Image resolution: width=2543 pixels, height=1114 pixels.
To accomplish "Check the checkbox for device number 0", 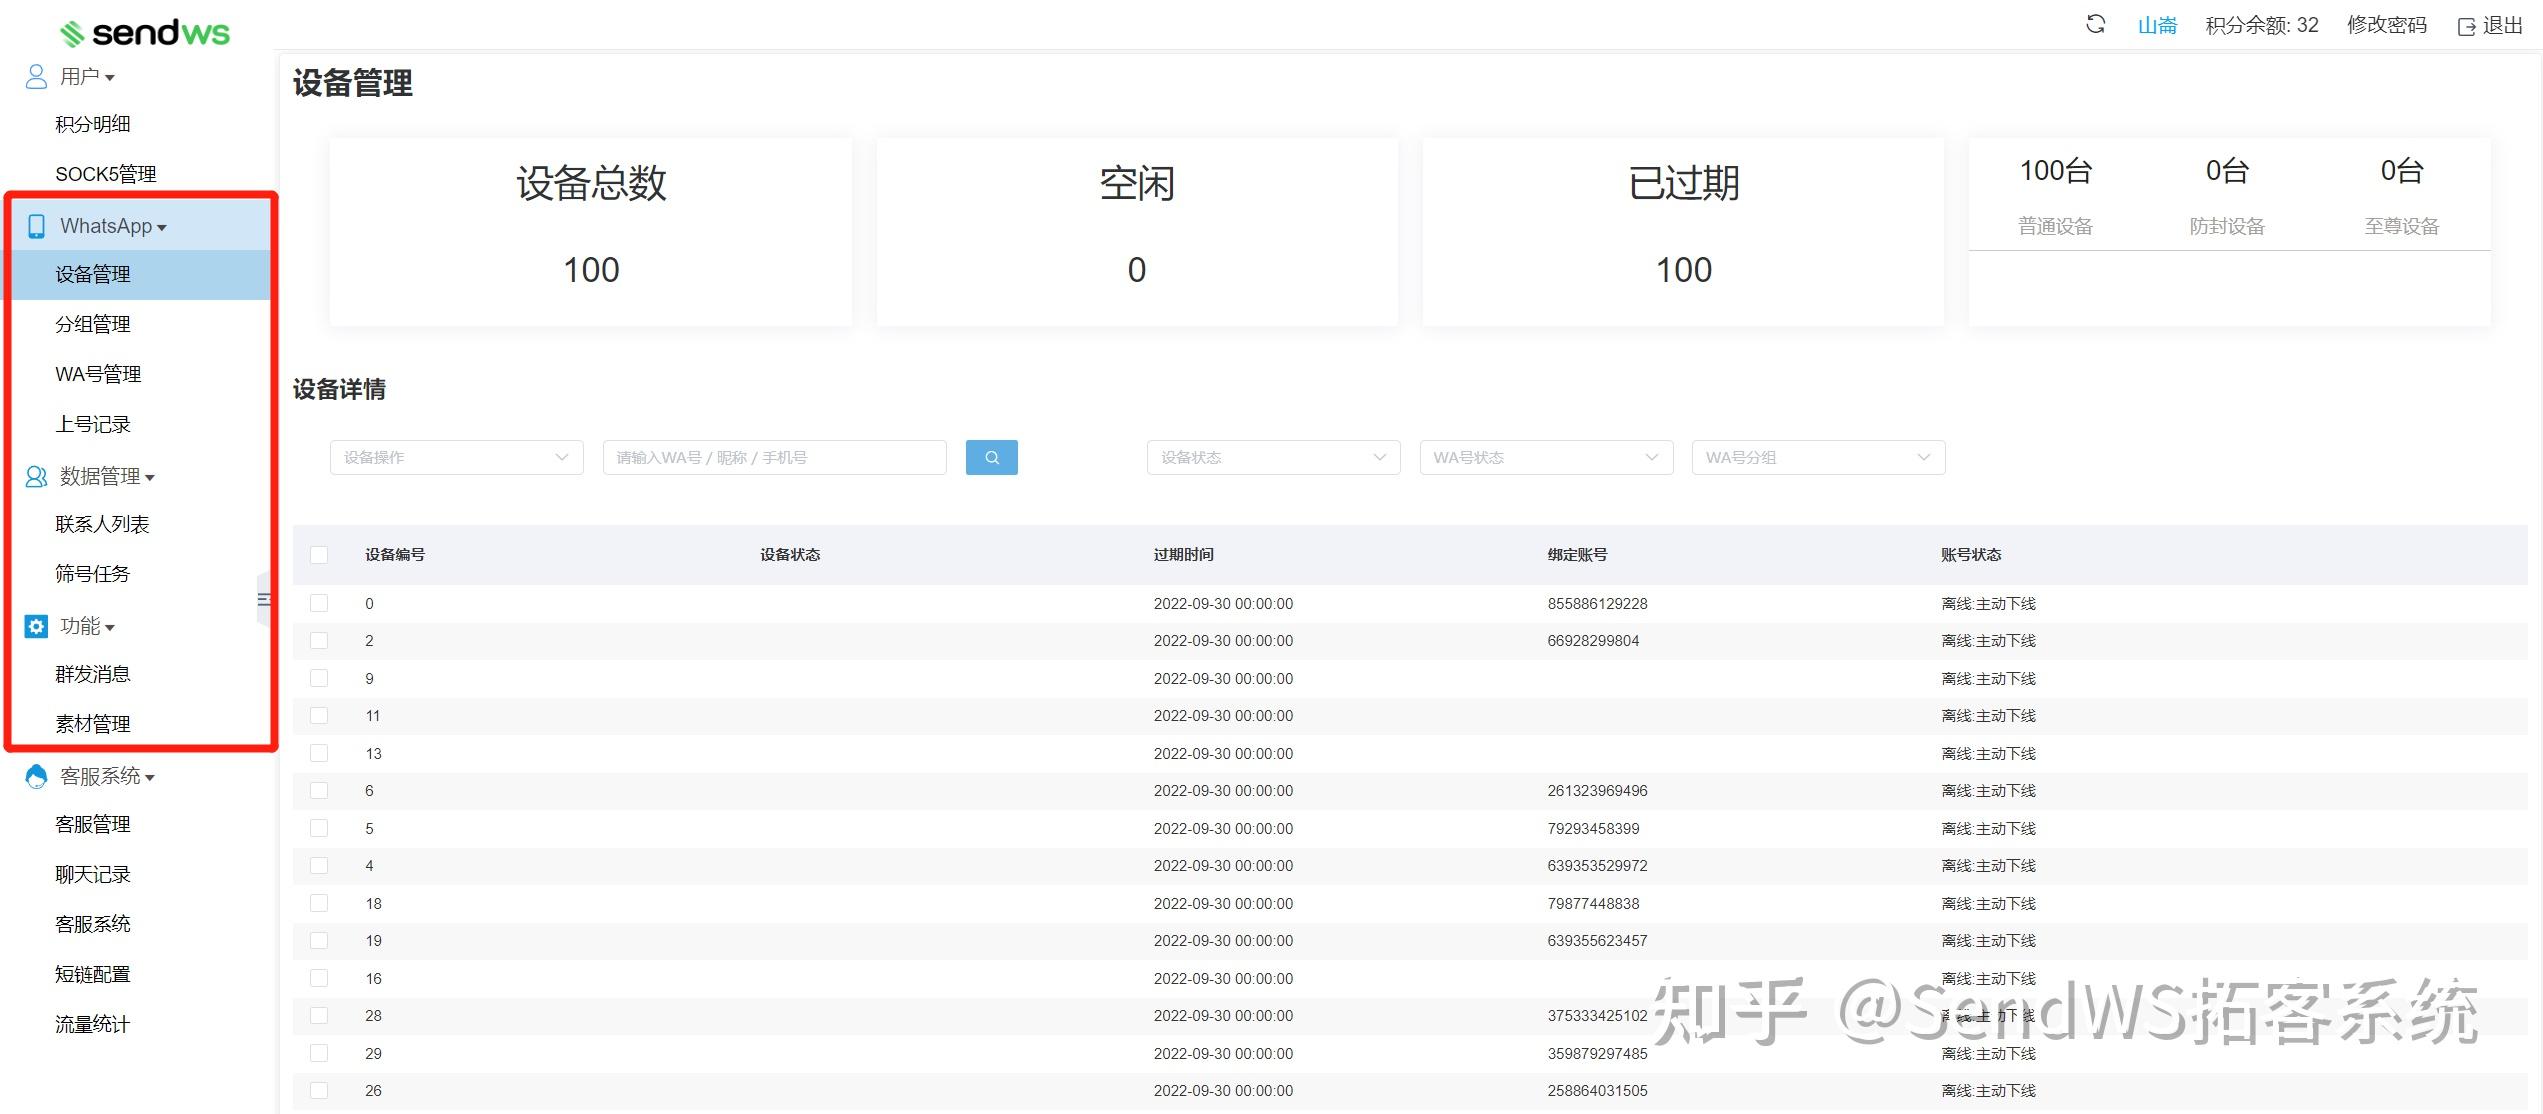I will tap(319, 603).
